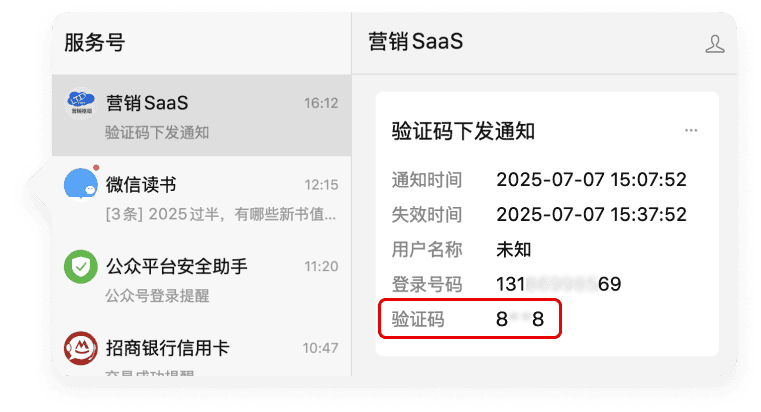Screen dimensions: 761x412
Task: Open the profile icon beside 营销SaaS title
Action: [x=714, y=43]
